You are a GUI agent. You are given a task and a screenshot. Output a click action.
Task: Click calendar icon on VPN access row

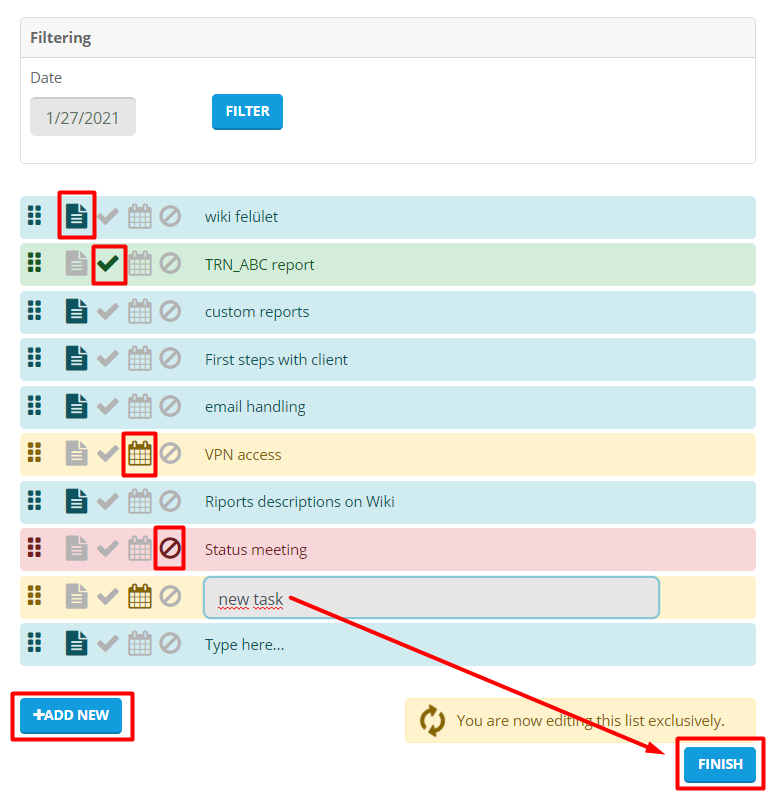pos(140,454)
